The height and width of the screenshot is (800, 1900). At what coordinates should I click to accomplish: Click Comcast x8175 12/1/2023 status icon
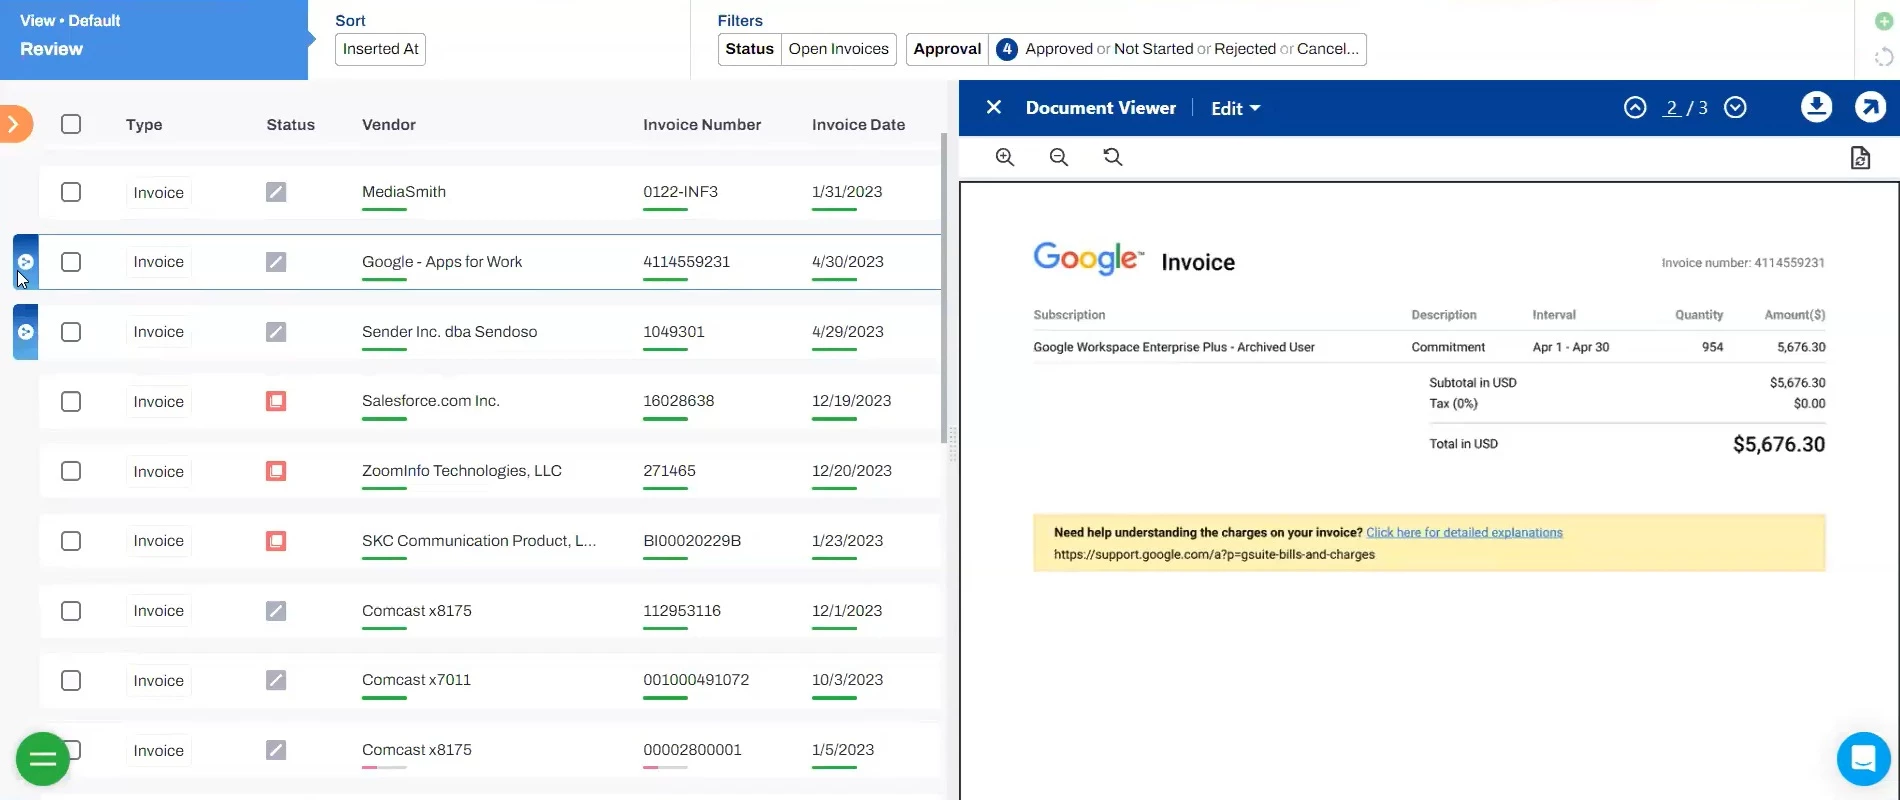click(x=276, y=611)
